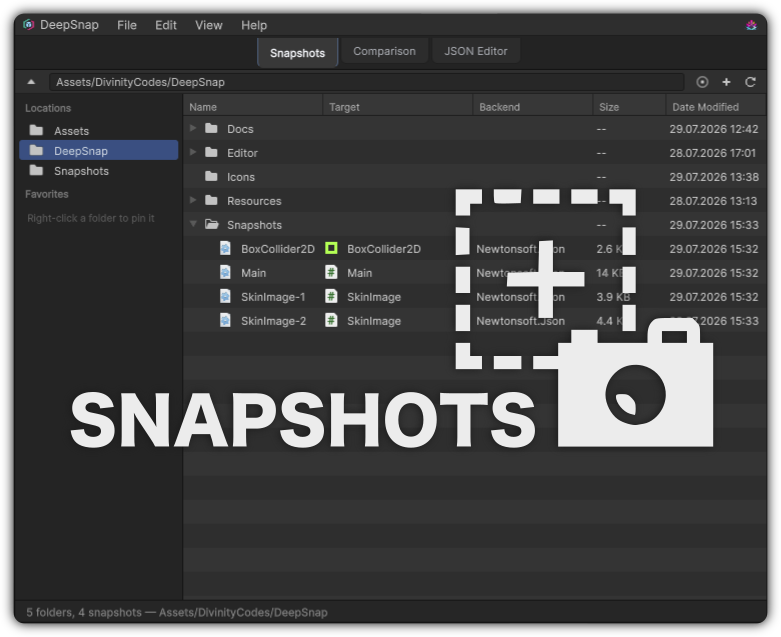Image resolution: width=781 pixels, height=637 pixels.
Task: Sort by the Size column header
Action: [629, 107]
